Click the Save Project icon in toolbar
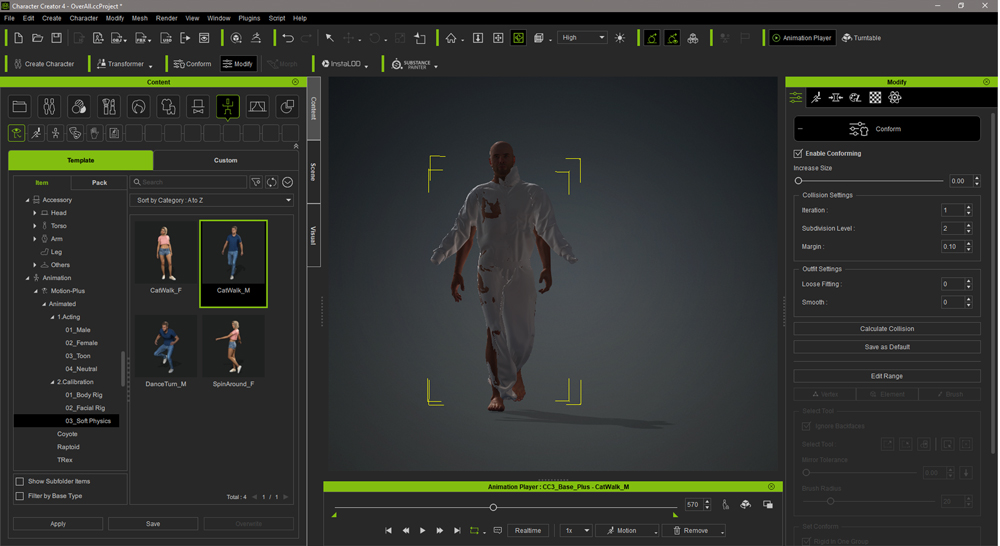 click(x=56, y=38)
